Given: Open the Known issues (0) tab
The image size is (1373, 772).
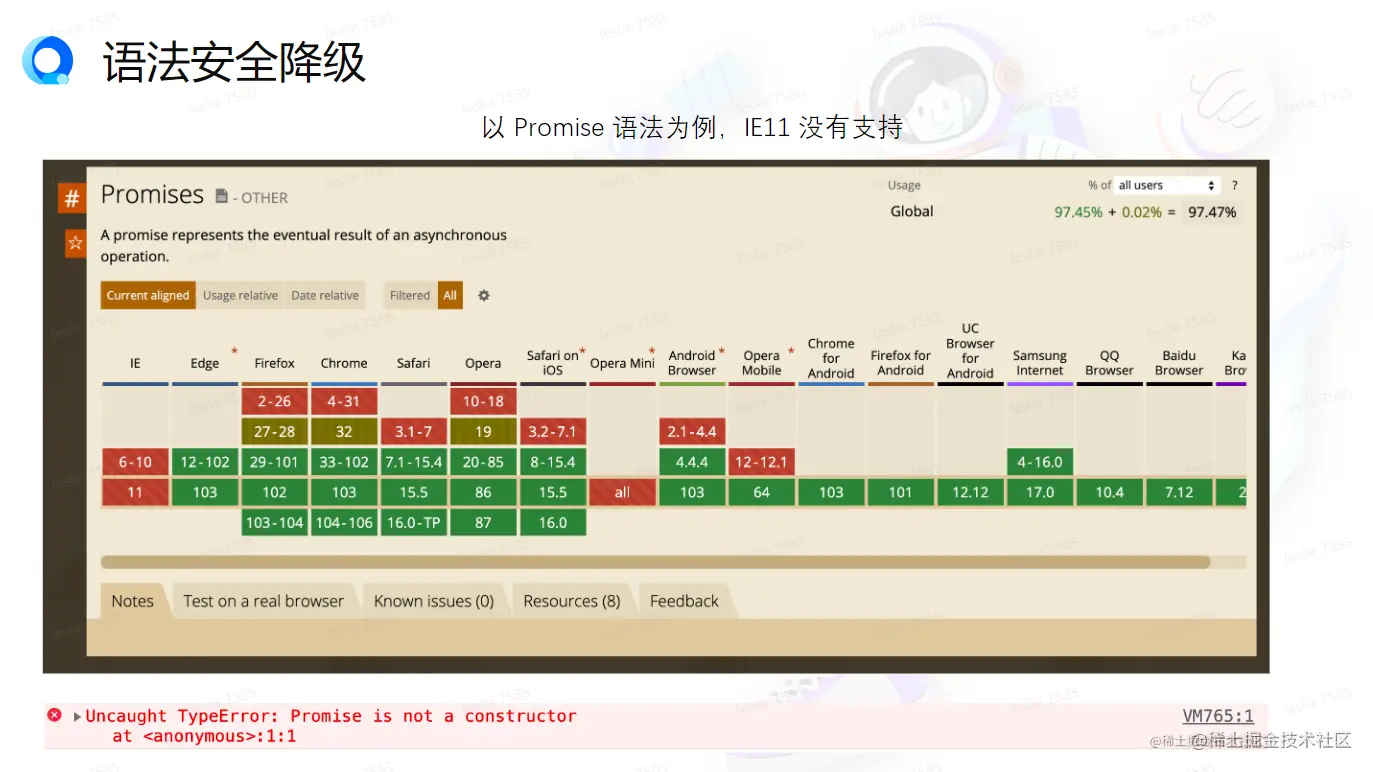Looking at the screenshot, I should 434,601.
